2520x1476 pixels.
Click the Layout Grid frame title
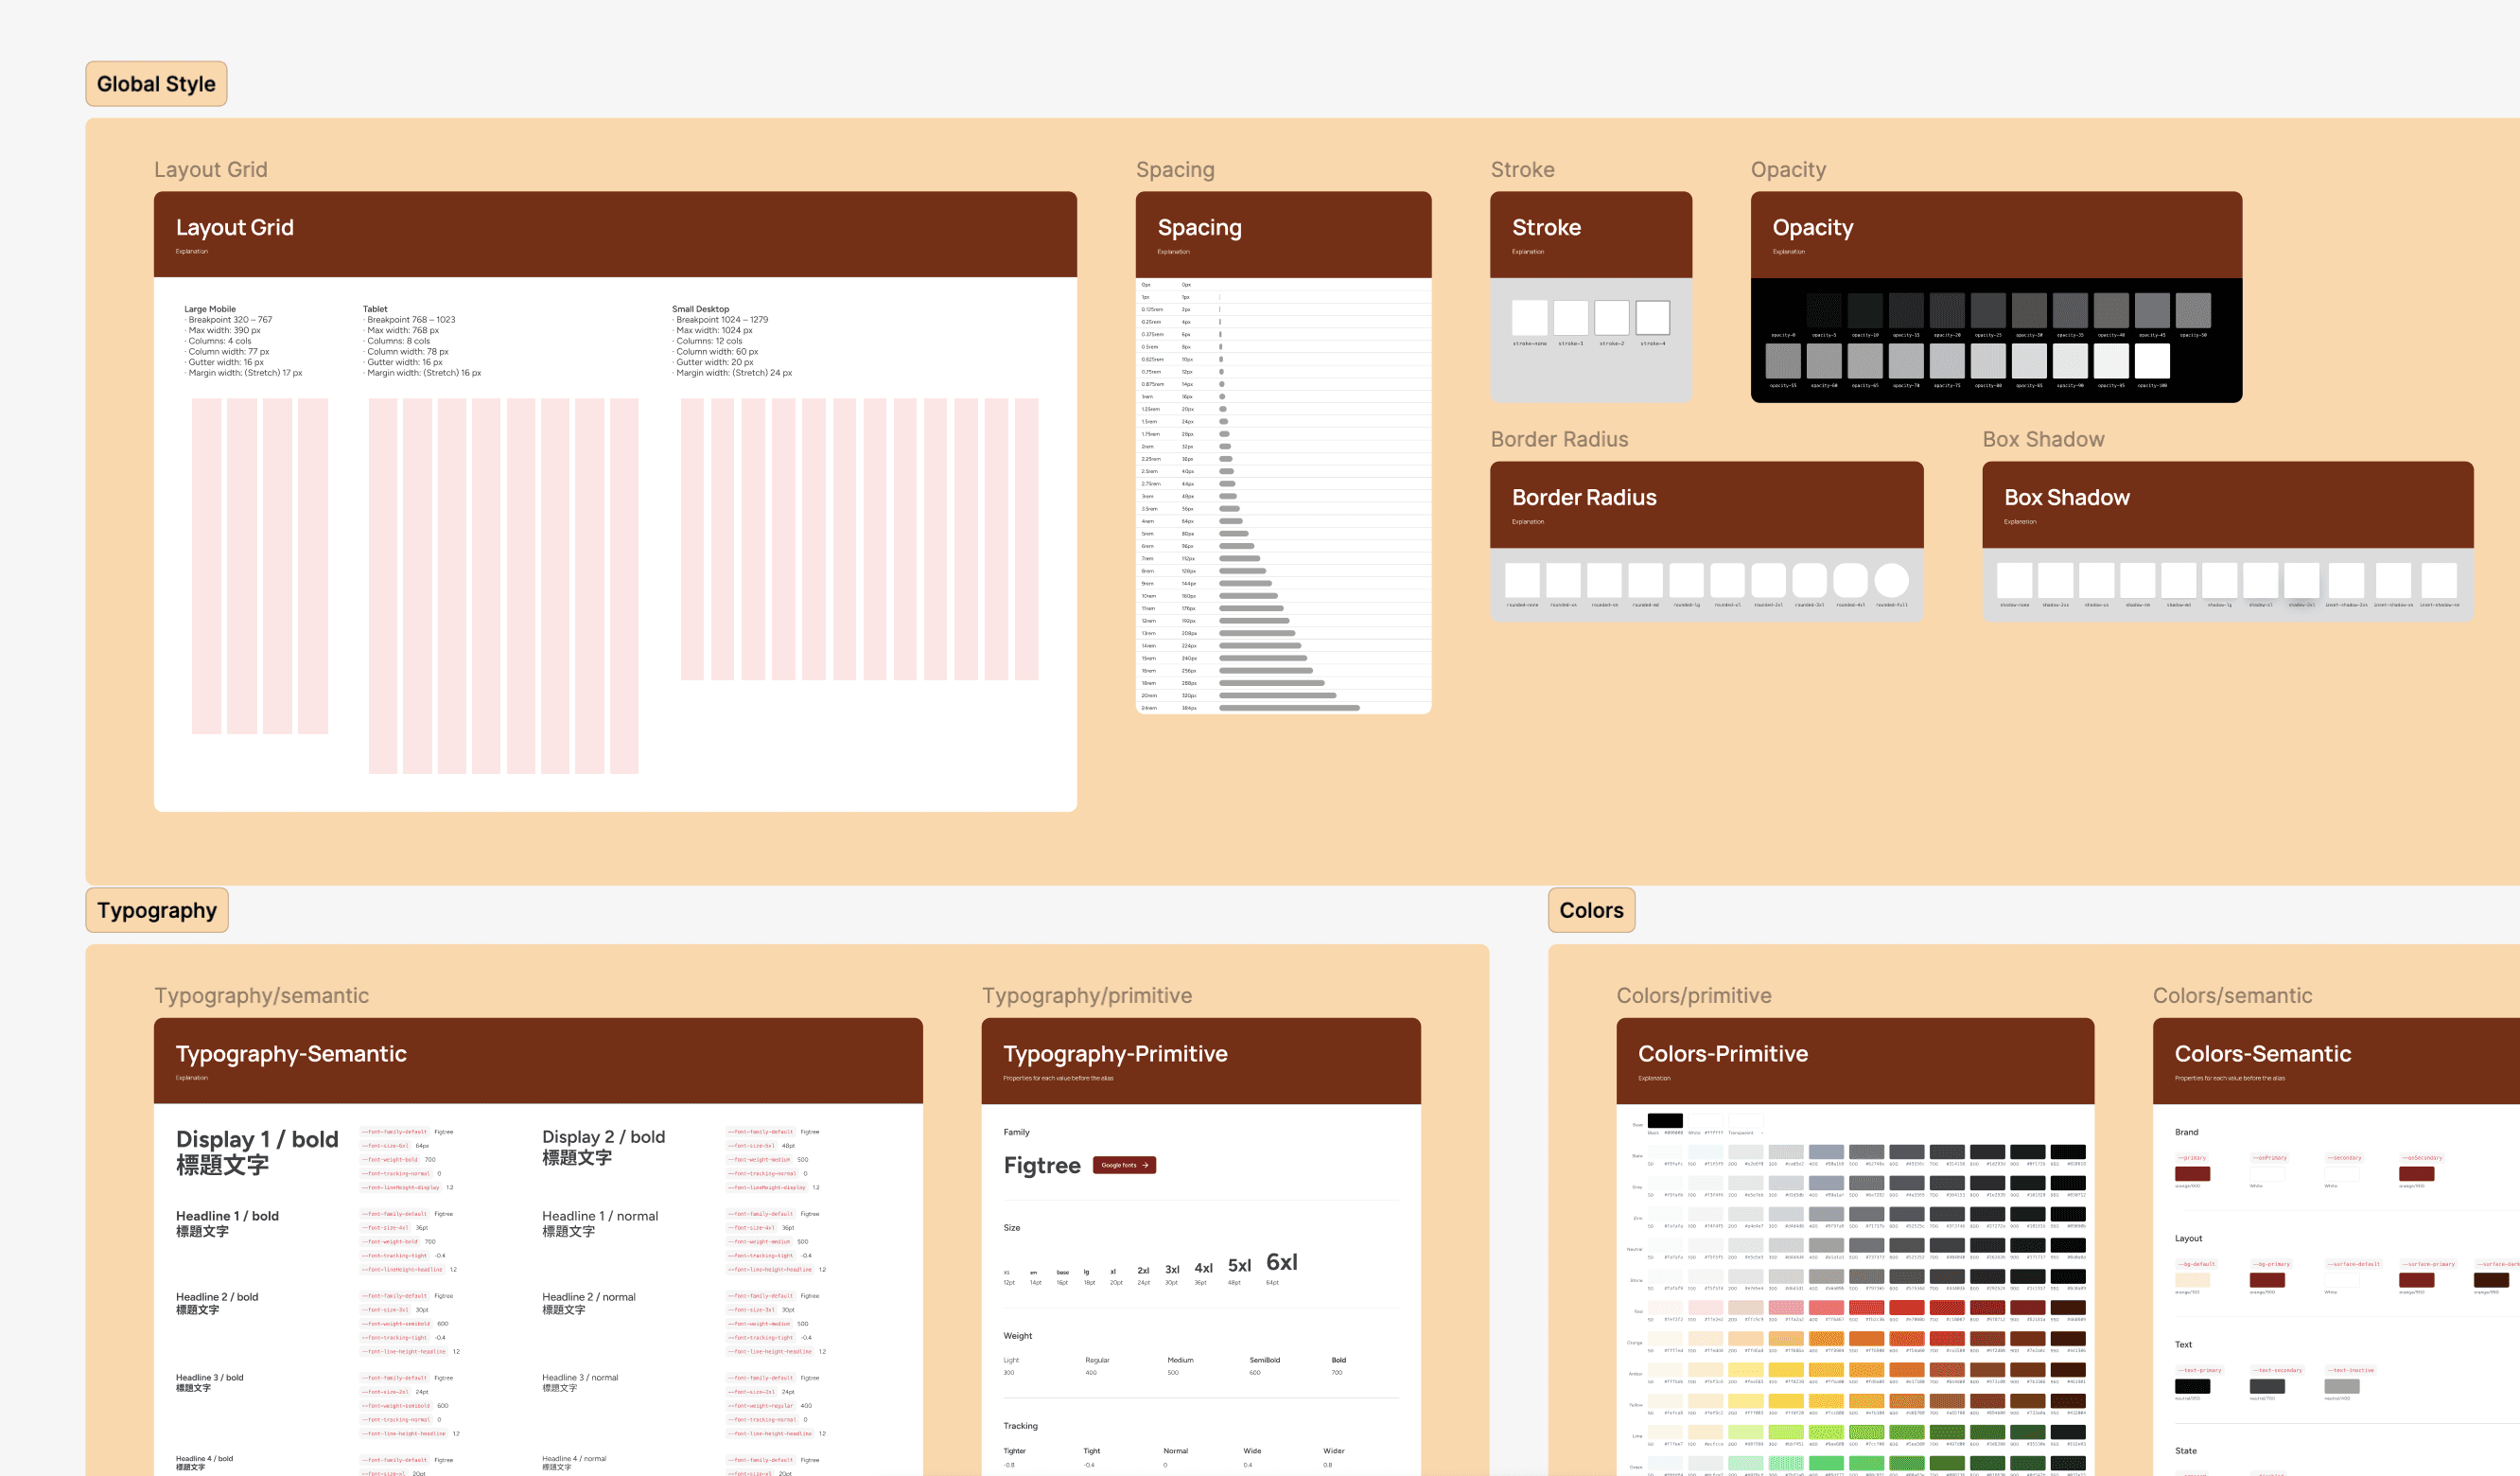click(x=234, y=228)
